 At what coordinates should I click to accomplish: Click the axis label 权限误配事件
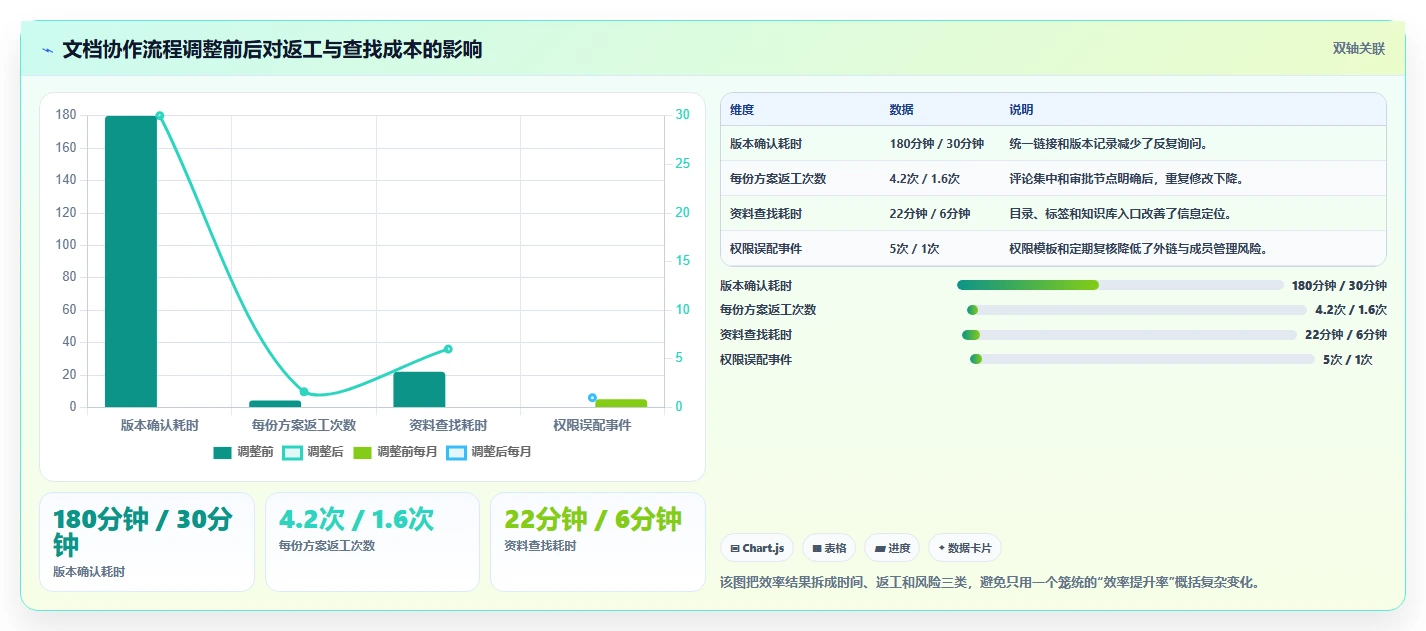(x=592, y=426)
